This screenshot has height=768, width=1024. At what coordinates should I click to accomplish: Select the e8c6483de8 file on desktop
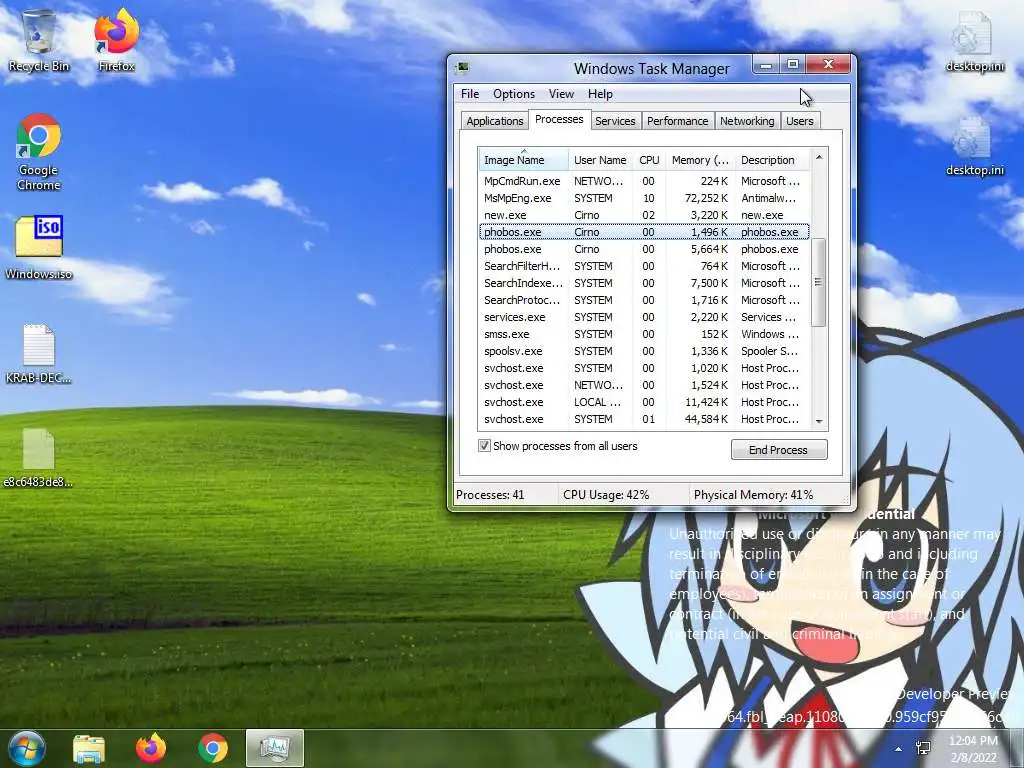click(x=39, y=458)
